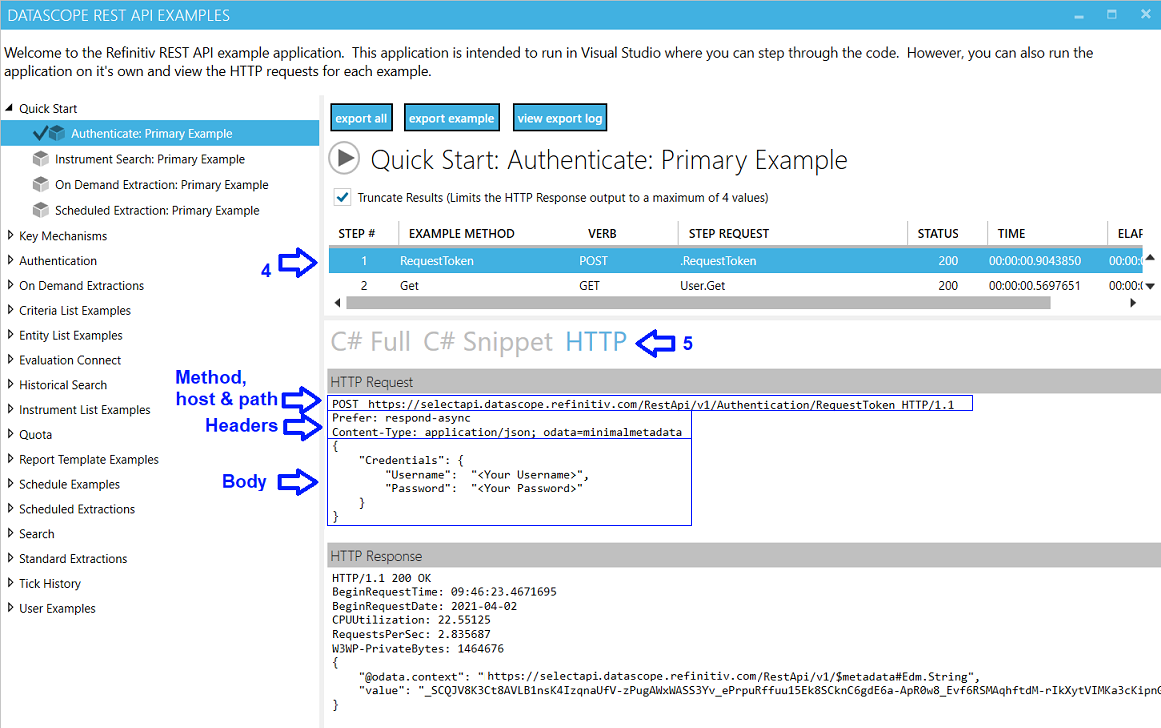Expand the Standard Extractions node
The width and height of the screenshot is (1161, 728).
pyautogui.click(x=10, y=558)
